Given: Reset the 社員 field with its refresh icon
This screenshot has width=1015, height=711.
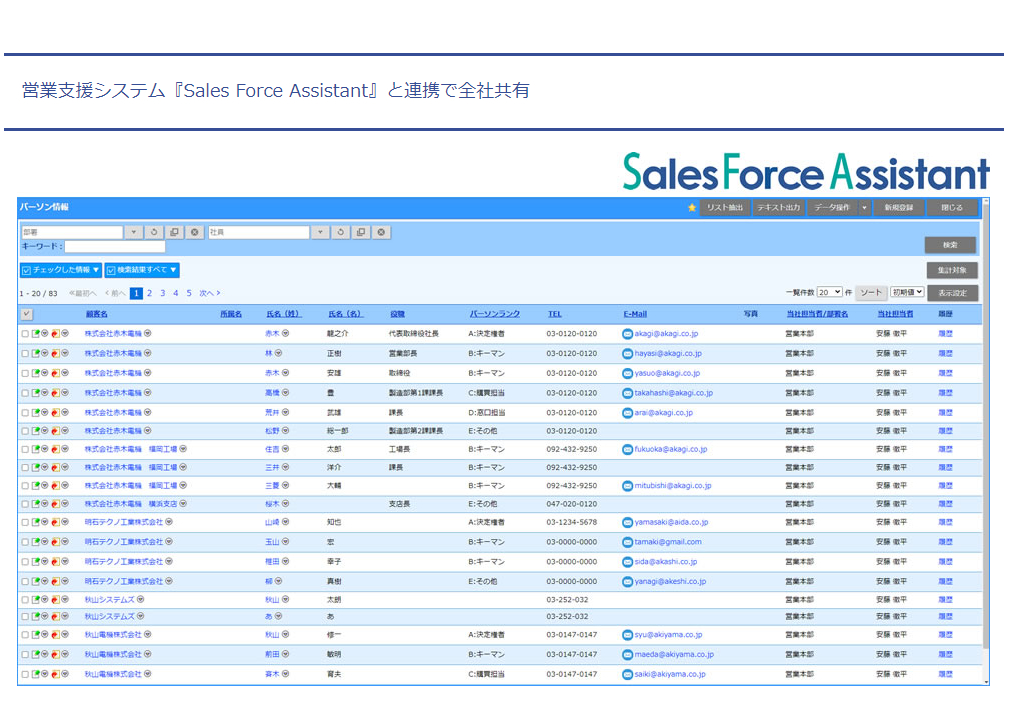Looking at the screenshot, I should tap(340, 232).
